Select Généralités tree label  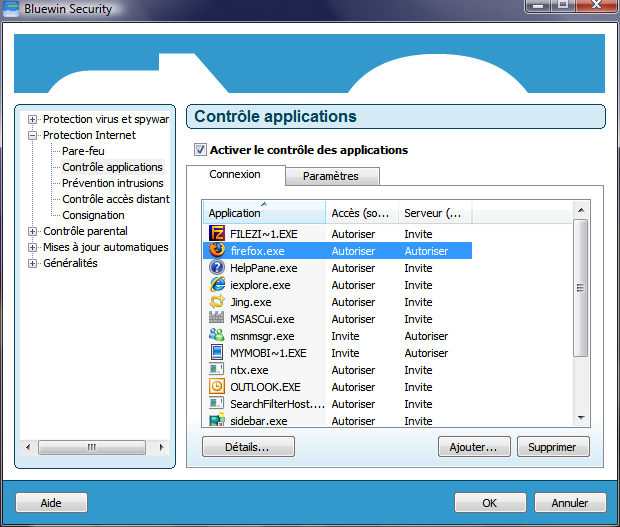tap(70, 263)
